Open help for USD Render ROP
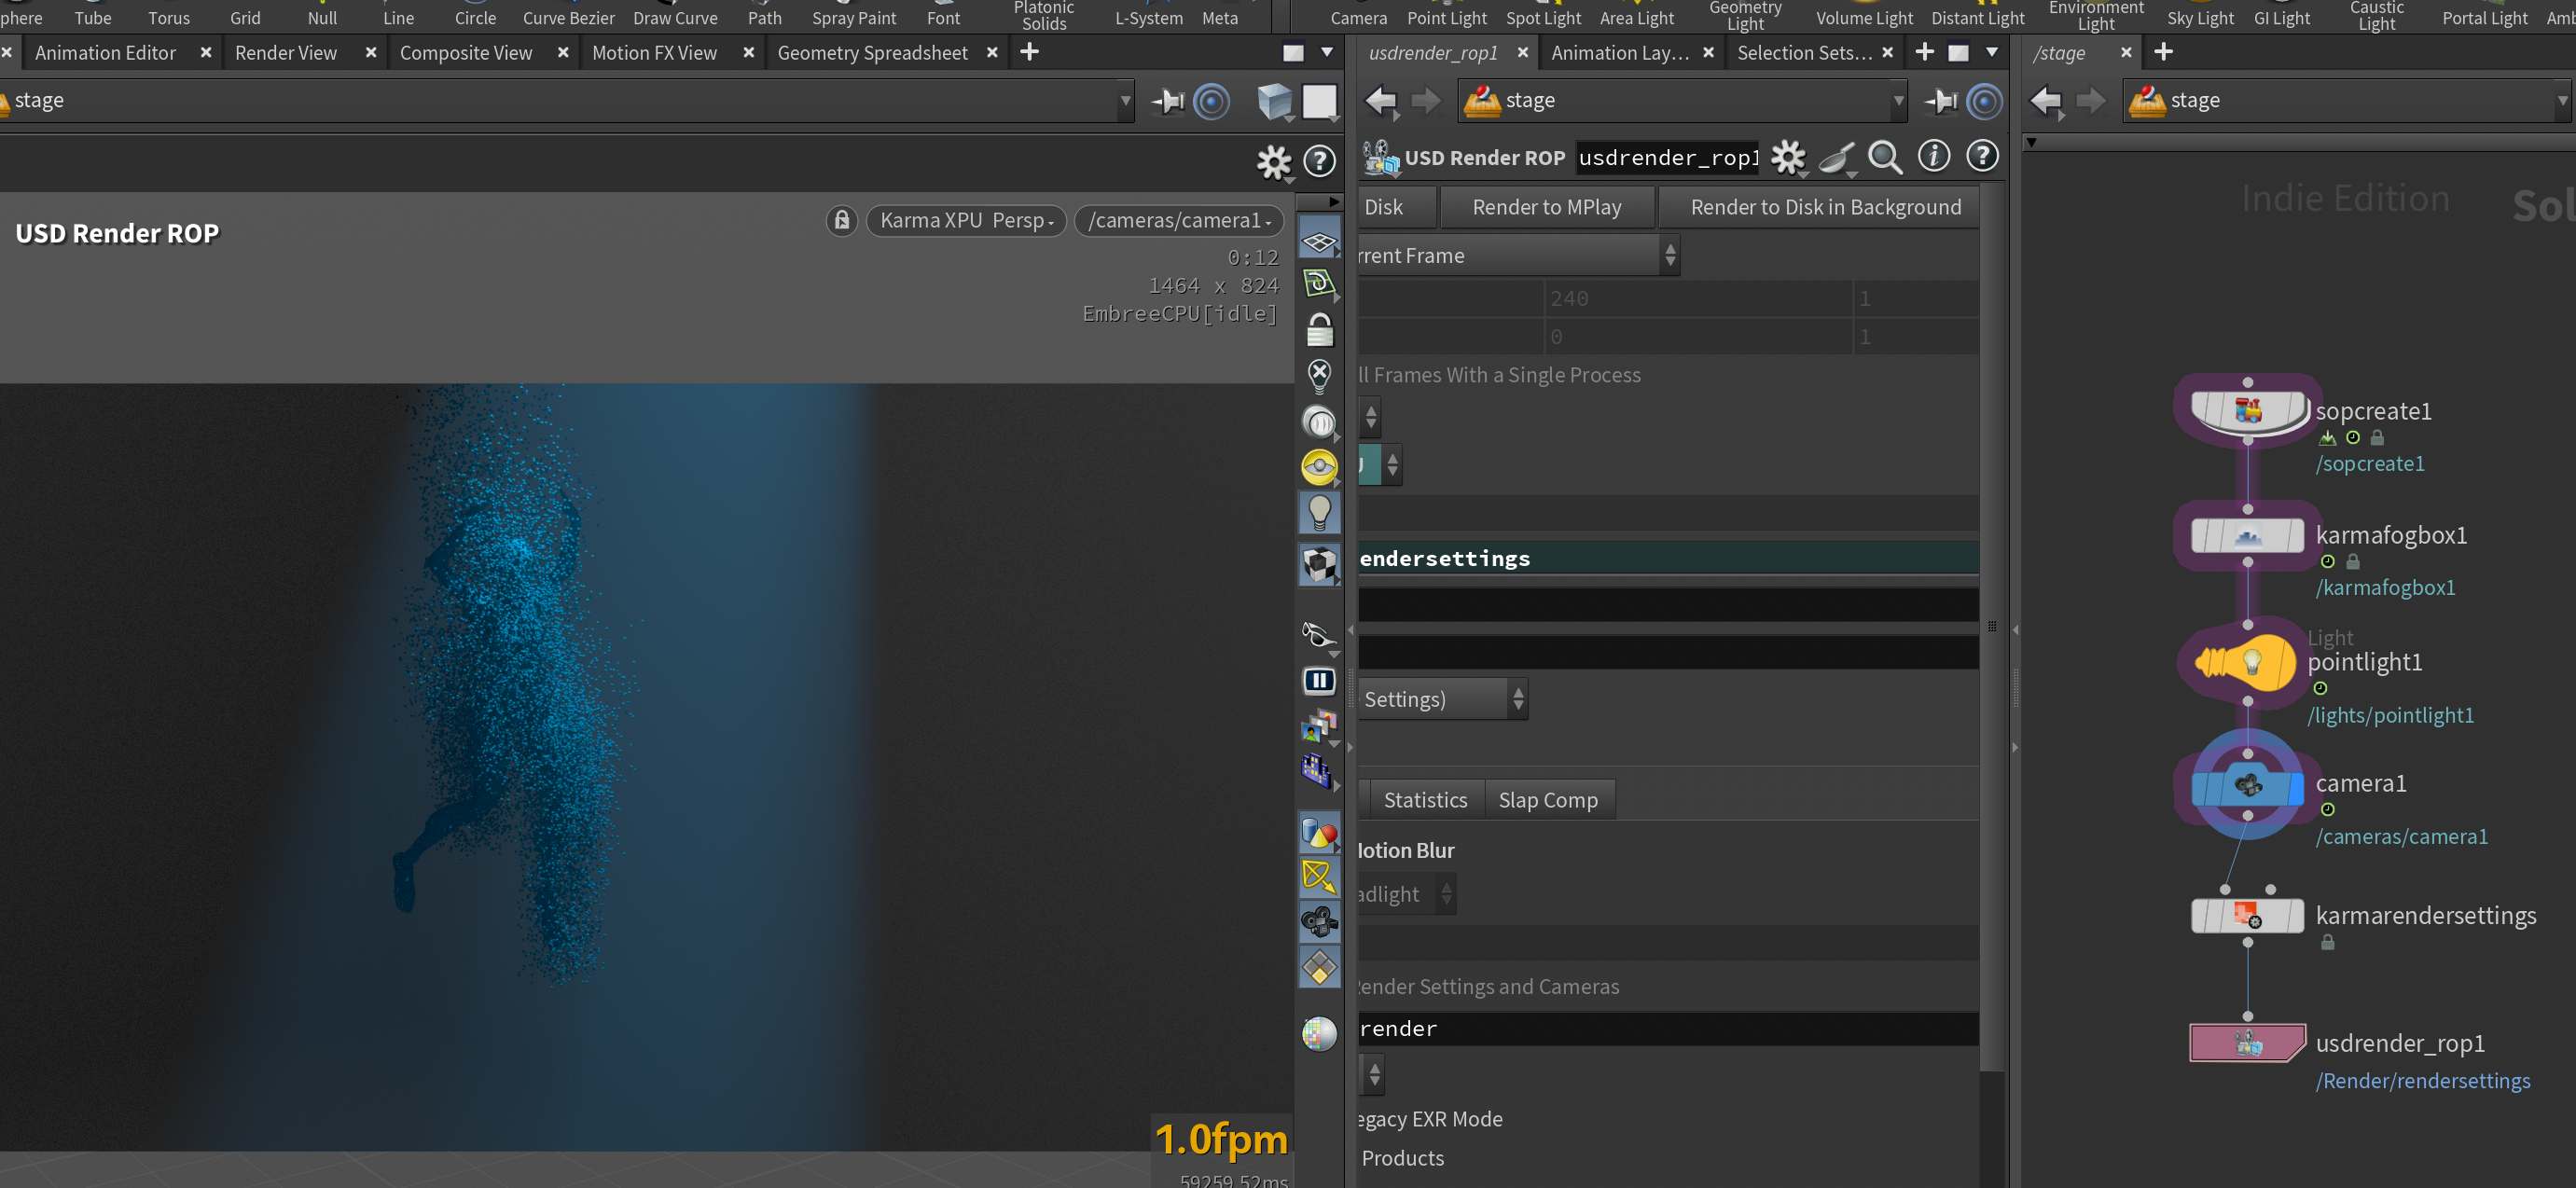2576x1188 pixels. coord(1982,156)
